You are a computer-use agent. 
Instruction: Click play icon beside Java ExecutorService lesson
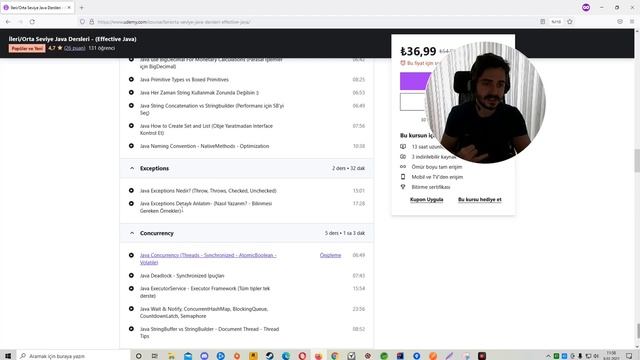pos(131,289)
